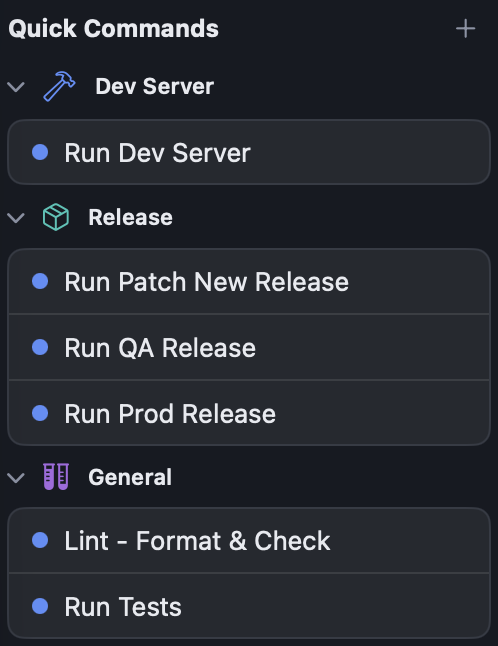Click the blue dot beside Run Prod Release
Viewport: 498px width, 646px height.
[40, 413]
